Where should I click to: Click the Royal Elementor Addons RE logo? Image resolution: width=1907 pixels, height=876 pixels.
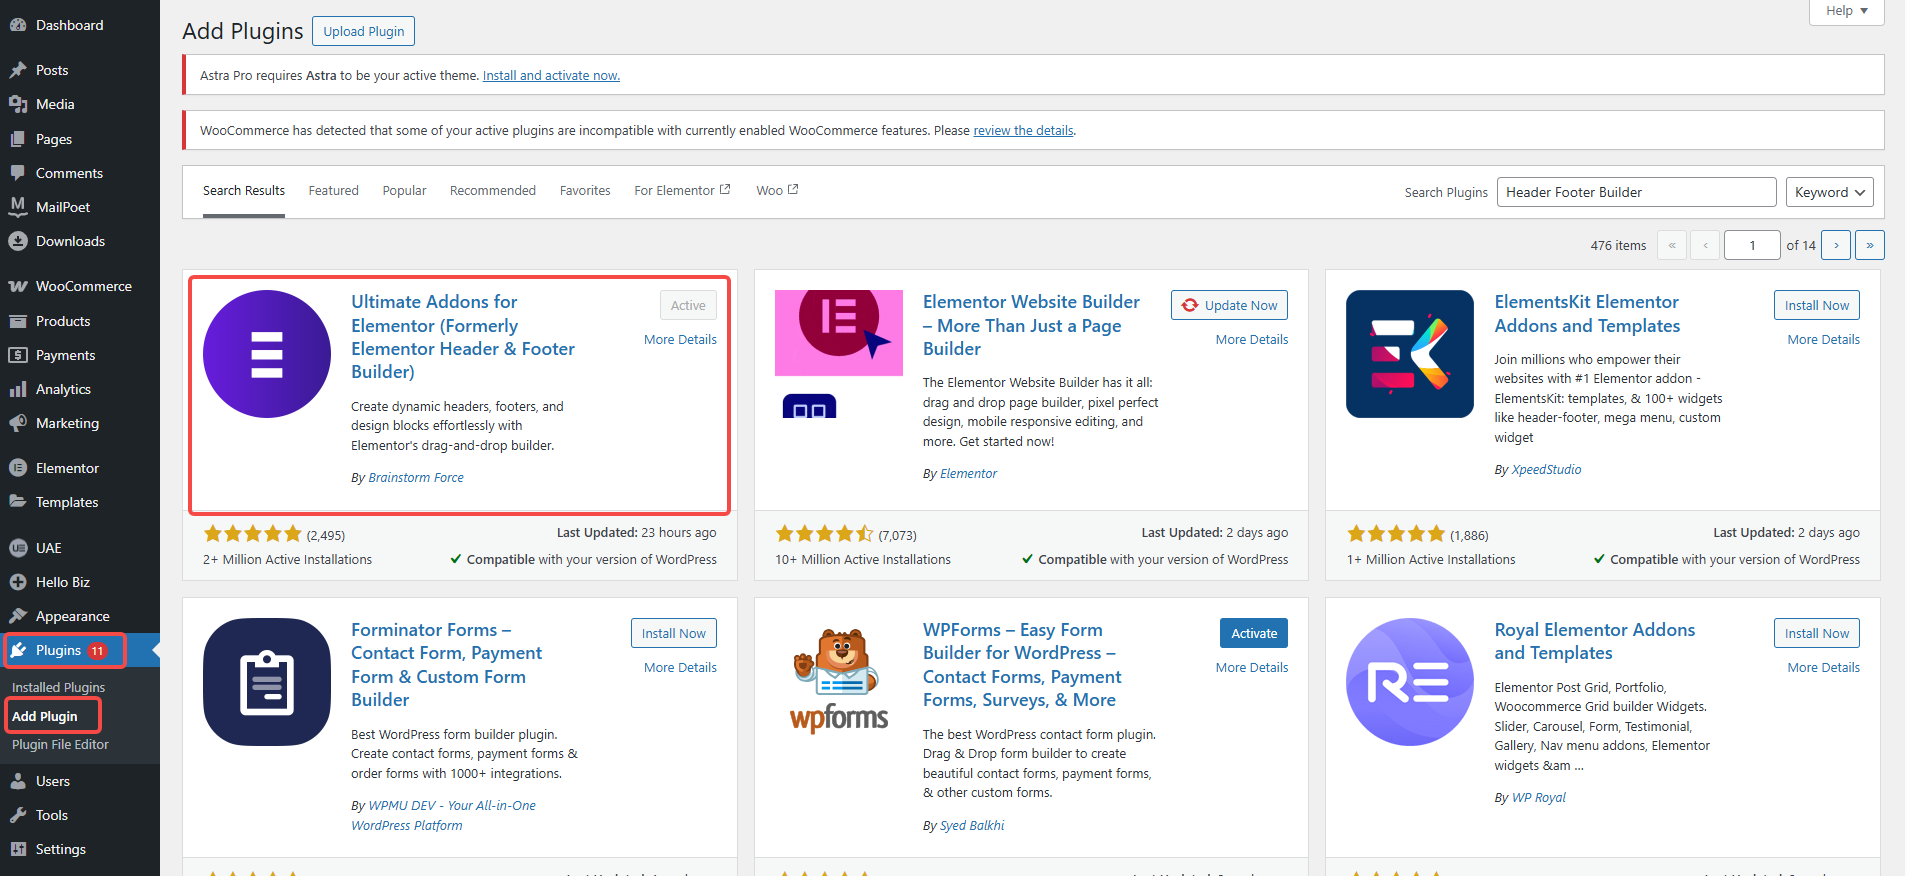tap(1410, 682)
